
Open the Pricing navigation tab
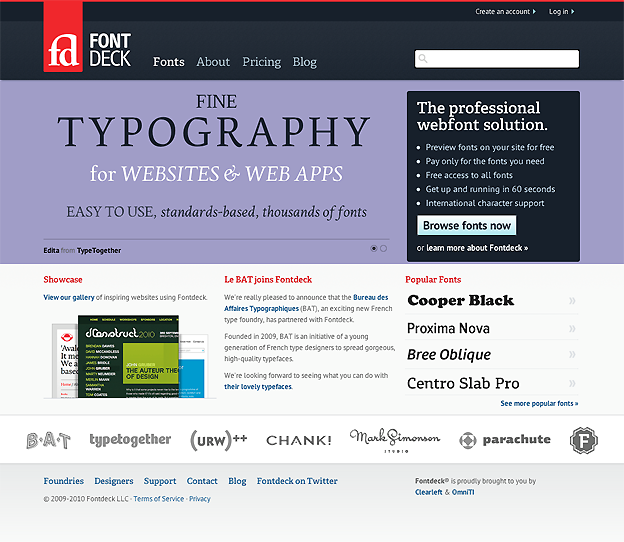262,62
